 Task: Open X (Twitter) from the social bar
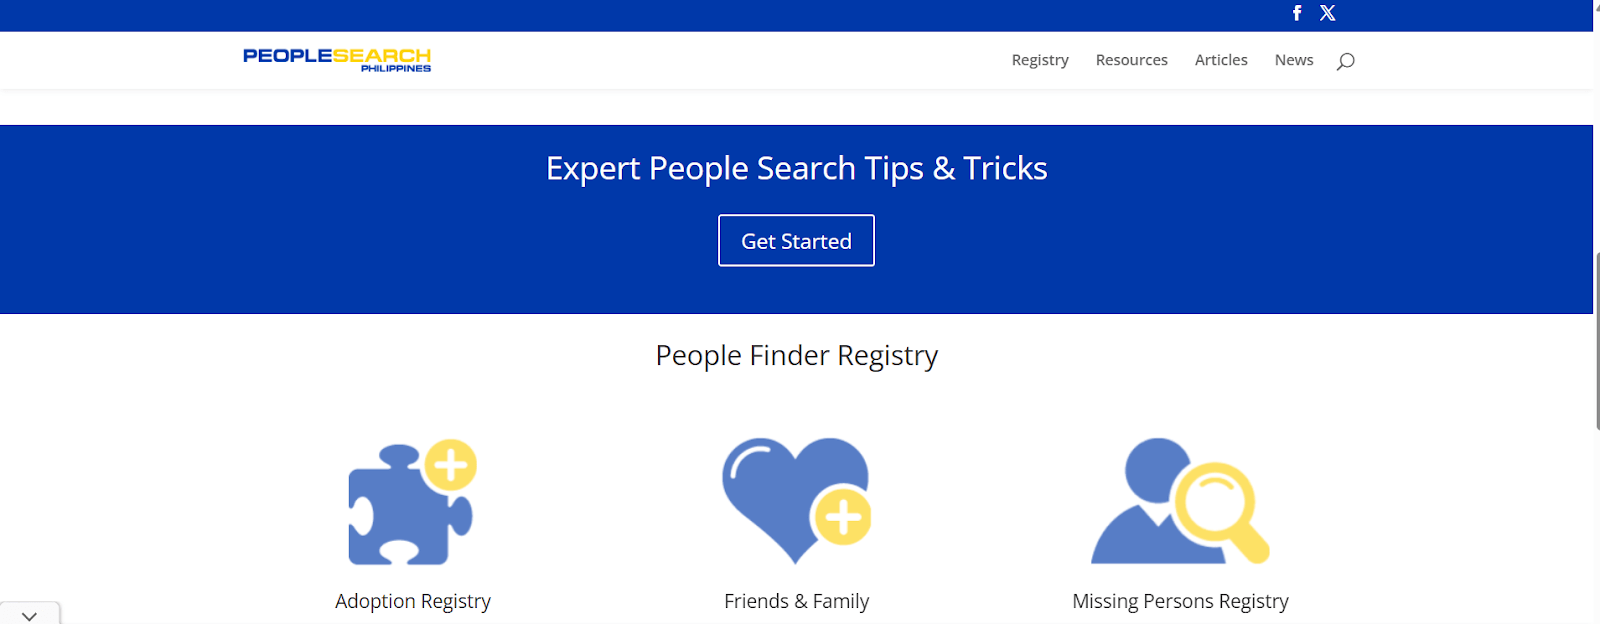click(x=1327, y=13)
